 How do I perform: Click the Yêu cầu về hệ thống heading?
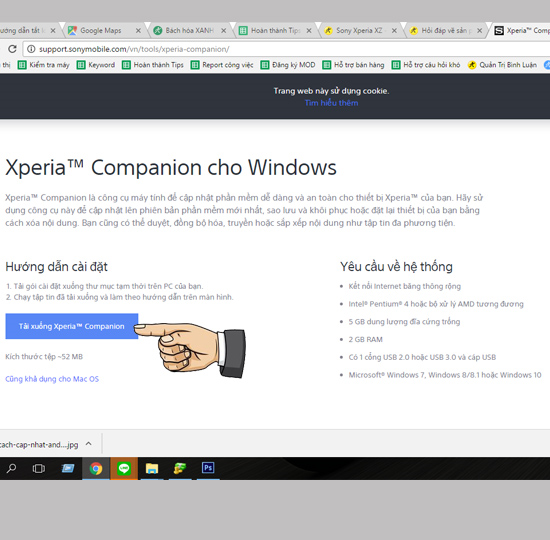tap(396, 267)
